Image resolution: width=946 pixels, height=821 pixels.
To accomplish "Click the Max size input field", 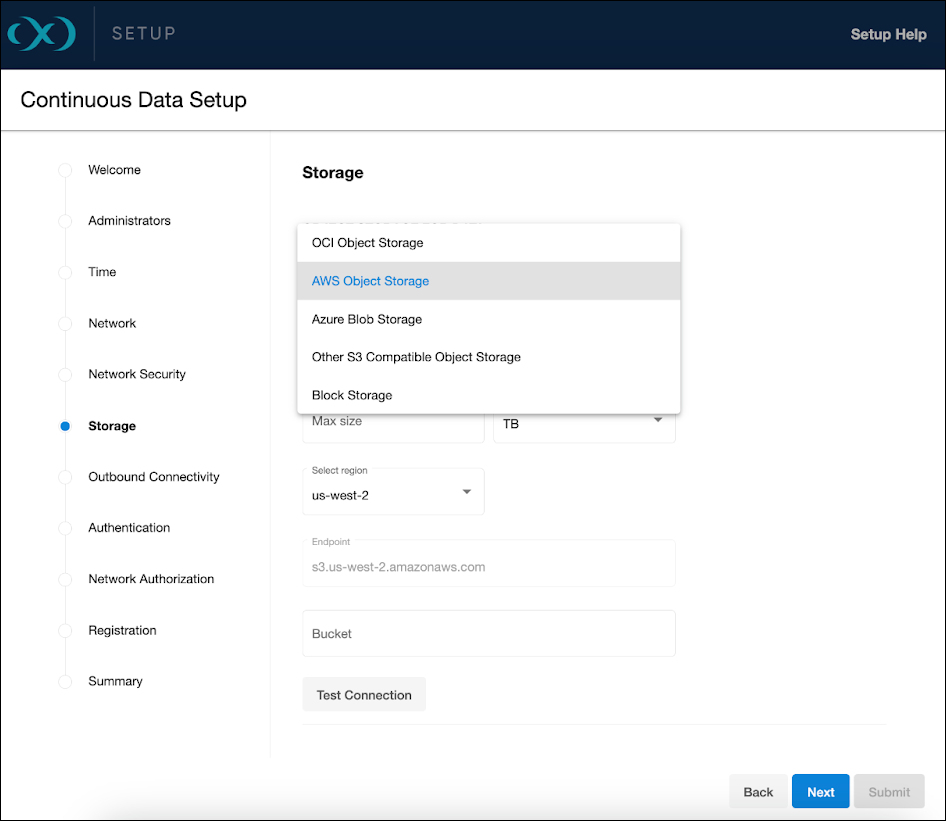I will tap(392, 423).
